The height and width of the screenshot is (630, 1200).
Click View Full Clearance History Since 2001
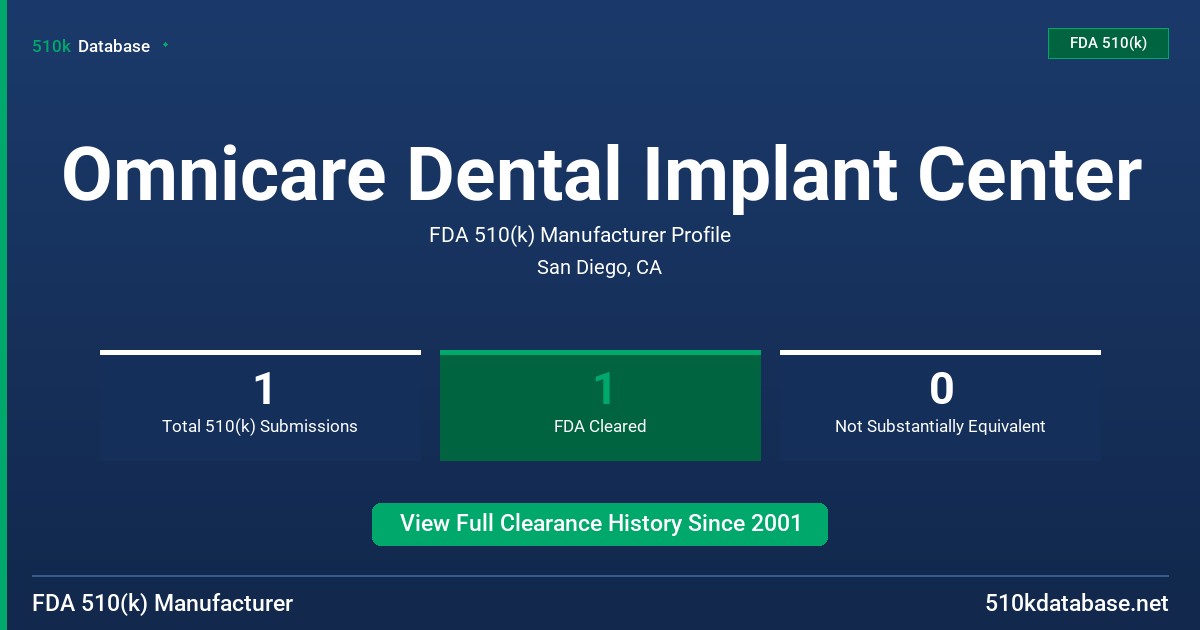click(x=600, y=524)
